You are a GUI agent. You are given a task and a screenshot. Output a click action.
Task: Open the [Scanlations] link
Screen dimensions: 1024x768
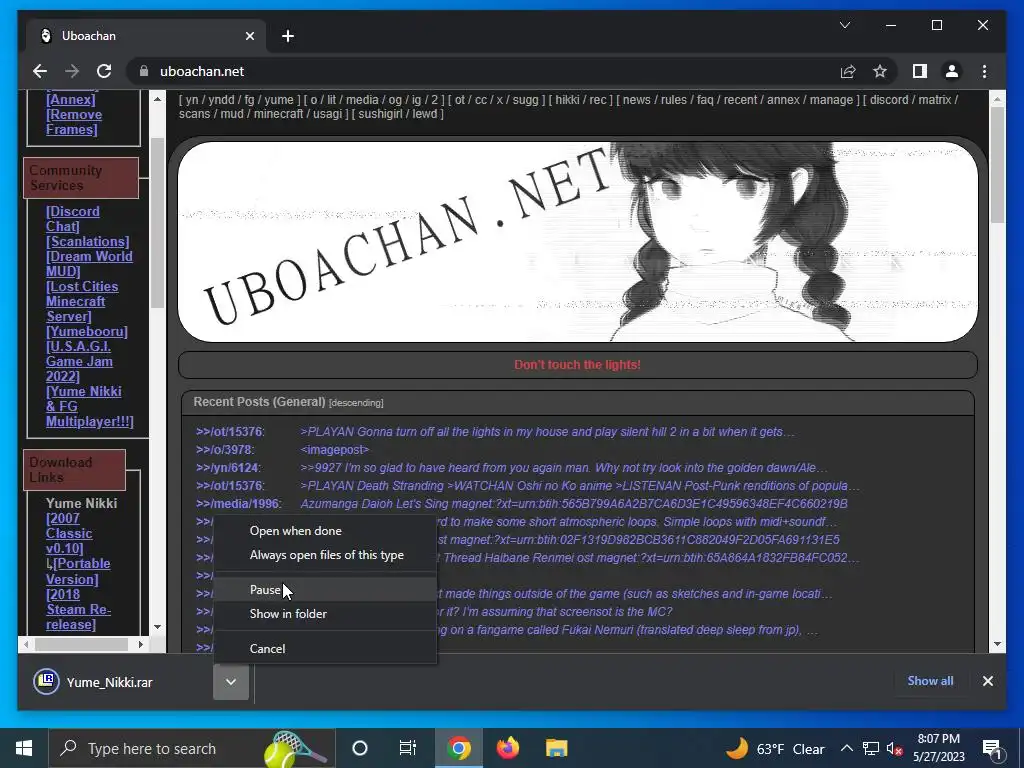coord(88,241)
